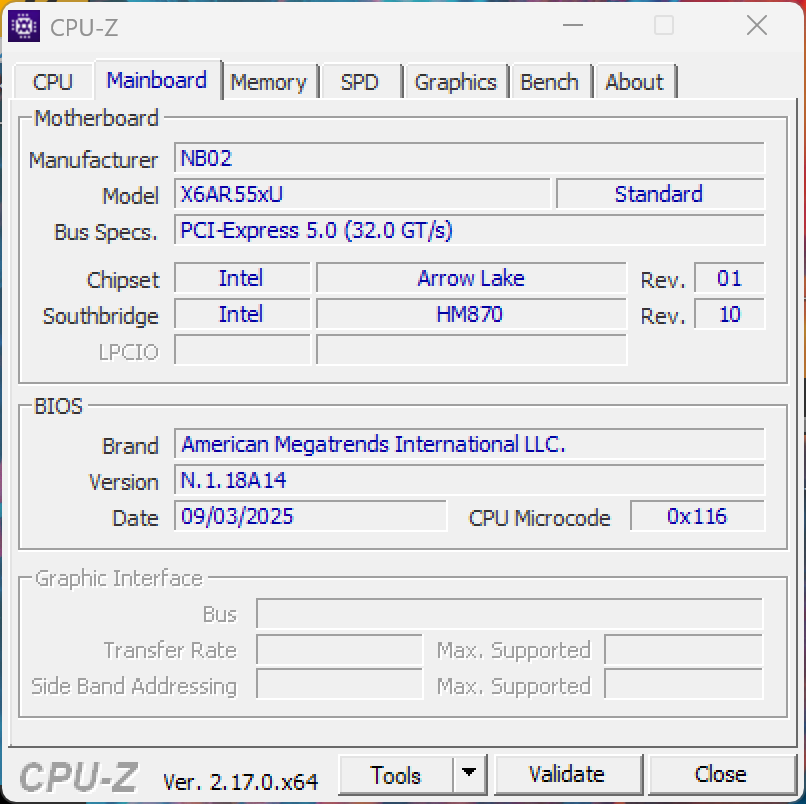Viewport: 806px width, 804px height.
Task: Switch to the Bench tab
Action: point(549,82)
